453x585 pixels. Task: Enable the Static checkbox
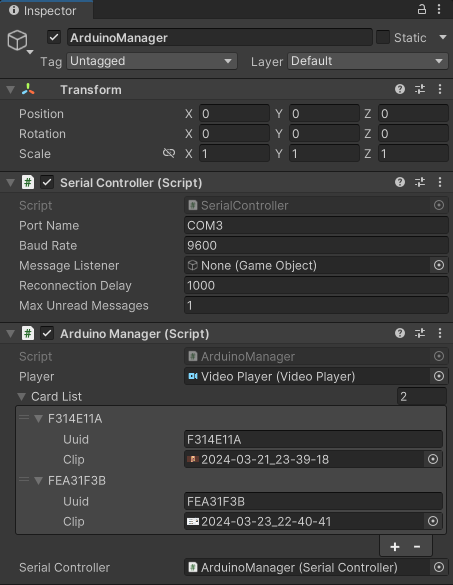(x=383, y=37)
